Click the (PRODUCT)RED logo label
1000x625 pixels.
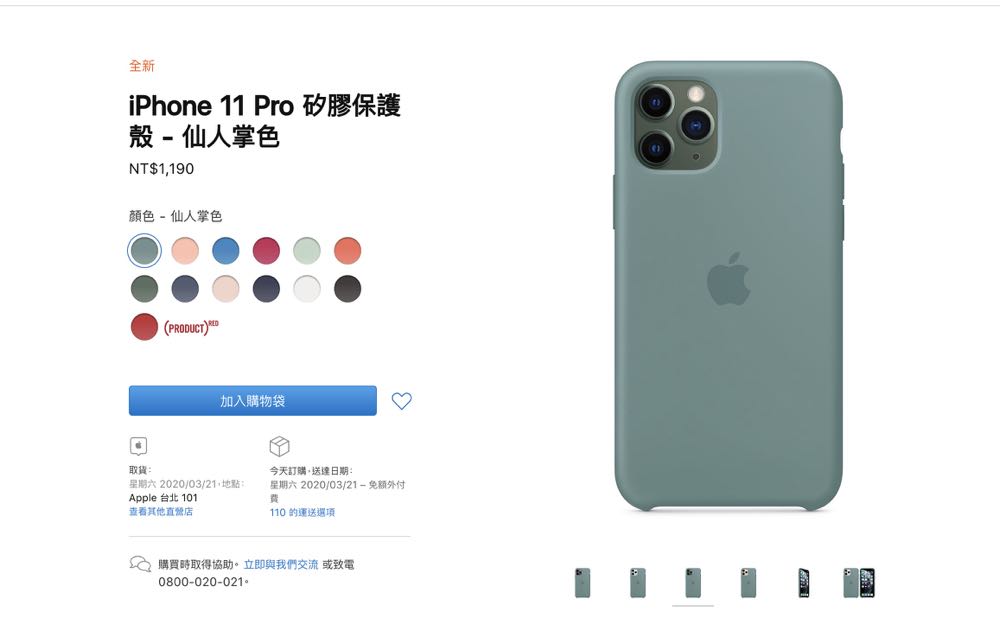191,327
